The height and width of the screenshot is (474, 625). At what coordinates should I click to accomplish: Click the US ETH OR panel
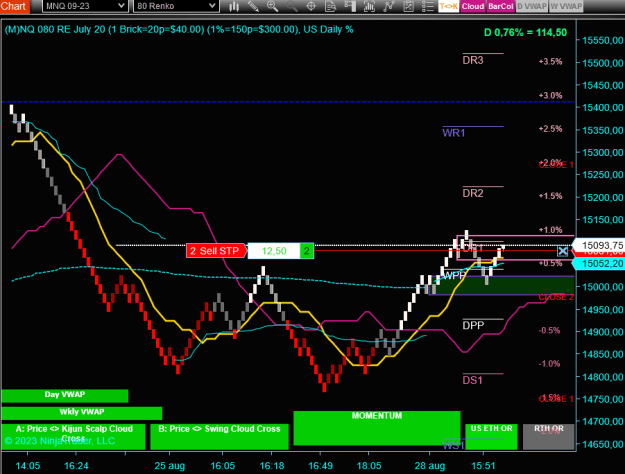[491, 437]
